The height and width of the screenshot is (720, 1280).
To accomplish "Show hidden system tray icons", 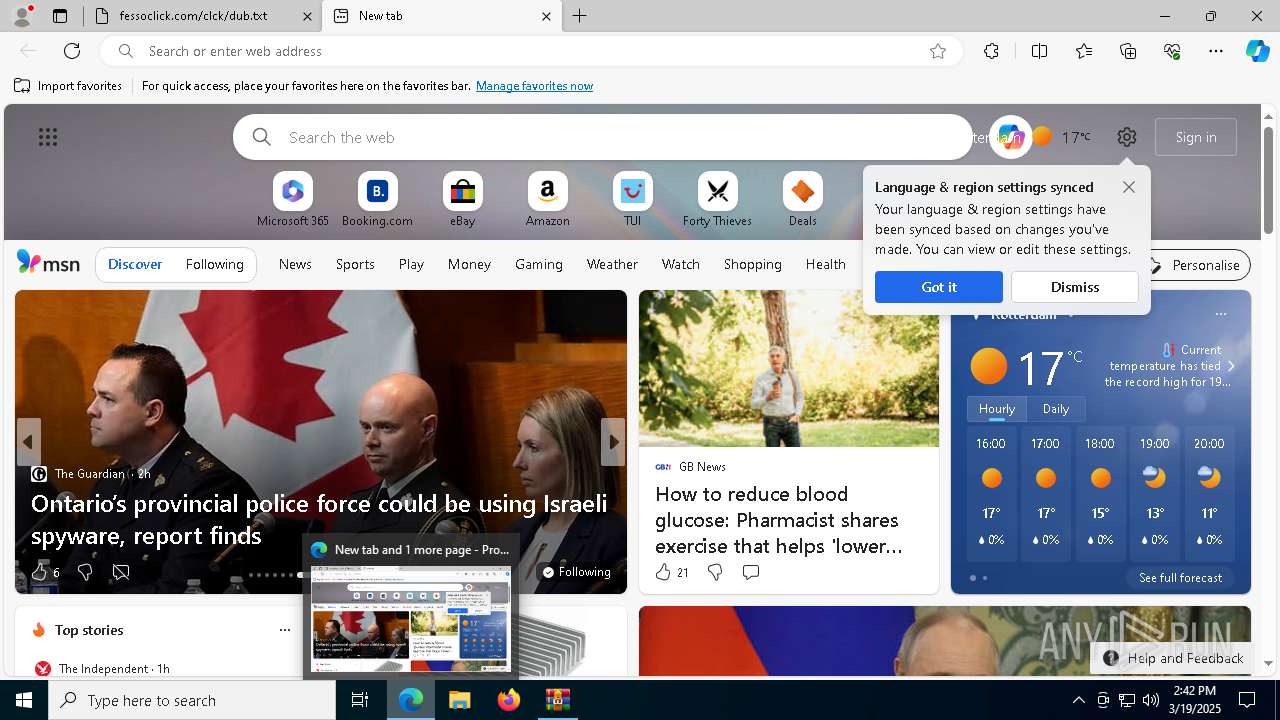I will (x=1078, y=700).
